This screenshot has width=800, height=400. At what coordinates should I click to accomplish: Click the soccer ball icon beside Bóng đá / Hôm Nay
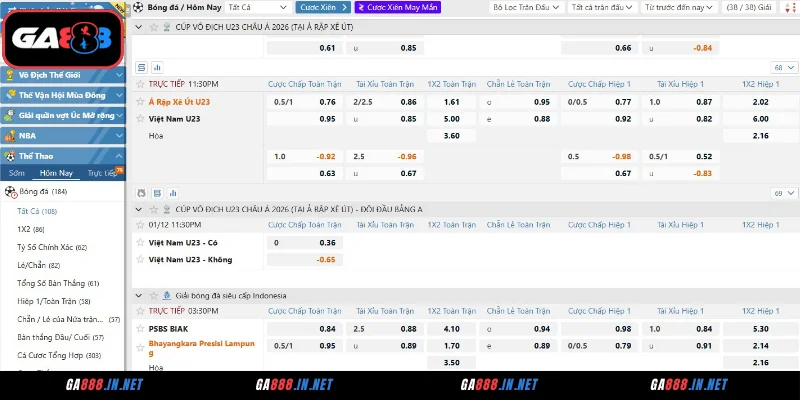(138, 7)
